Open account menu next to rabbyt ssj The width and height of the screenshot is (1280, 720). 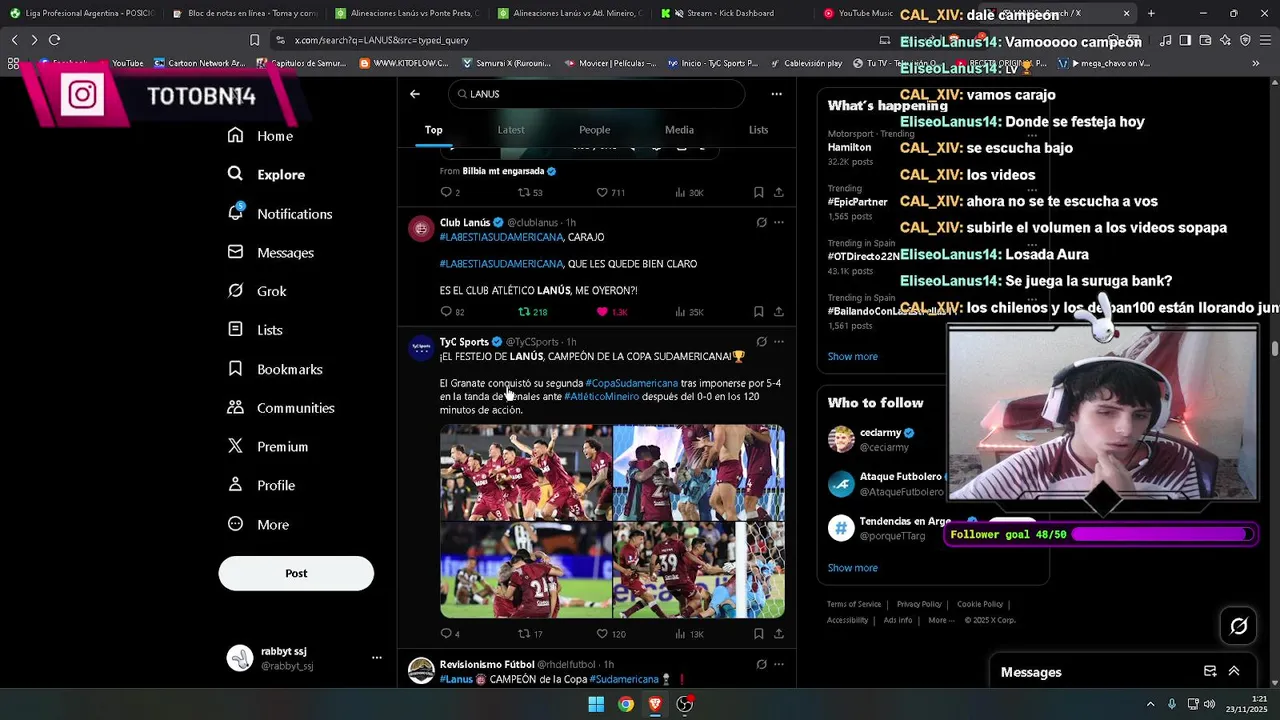click(x=377, y=658)
